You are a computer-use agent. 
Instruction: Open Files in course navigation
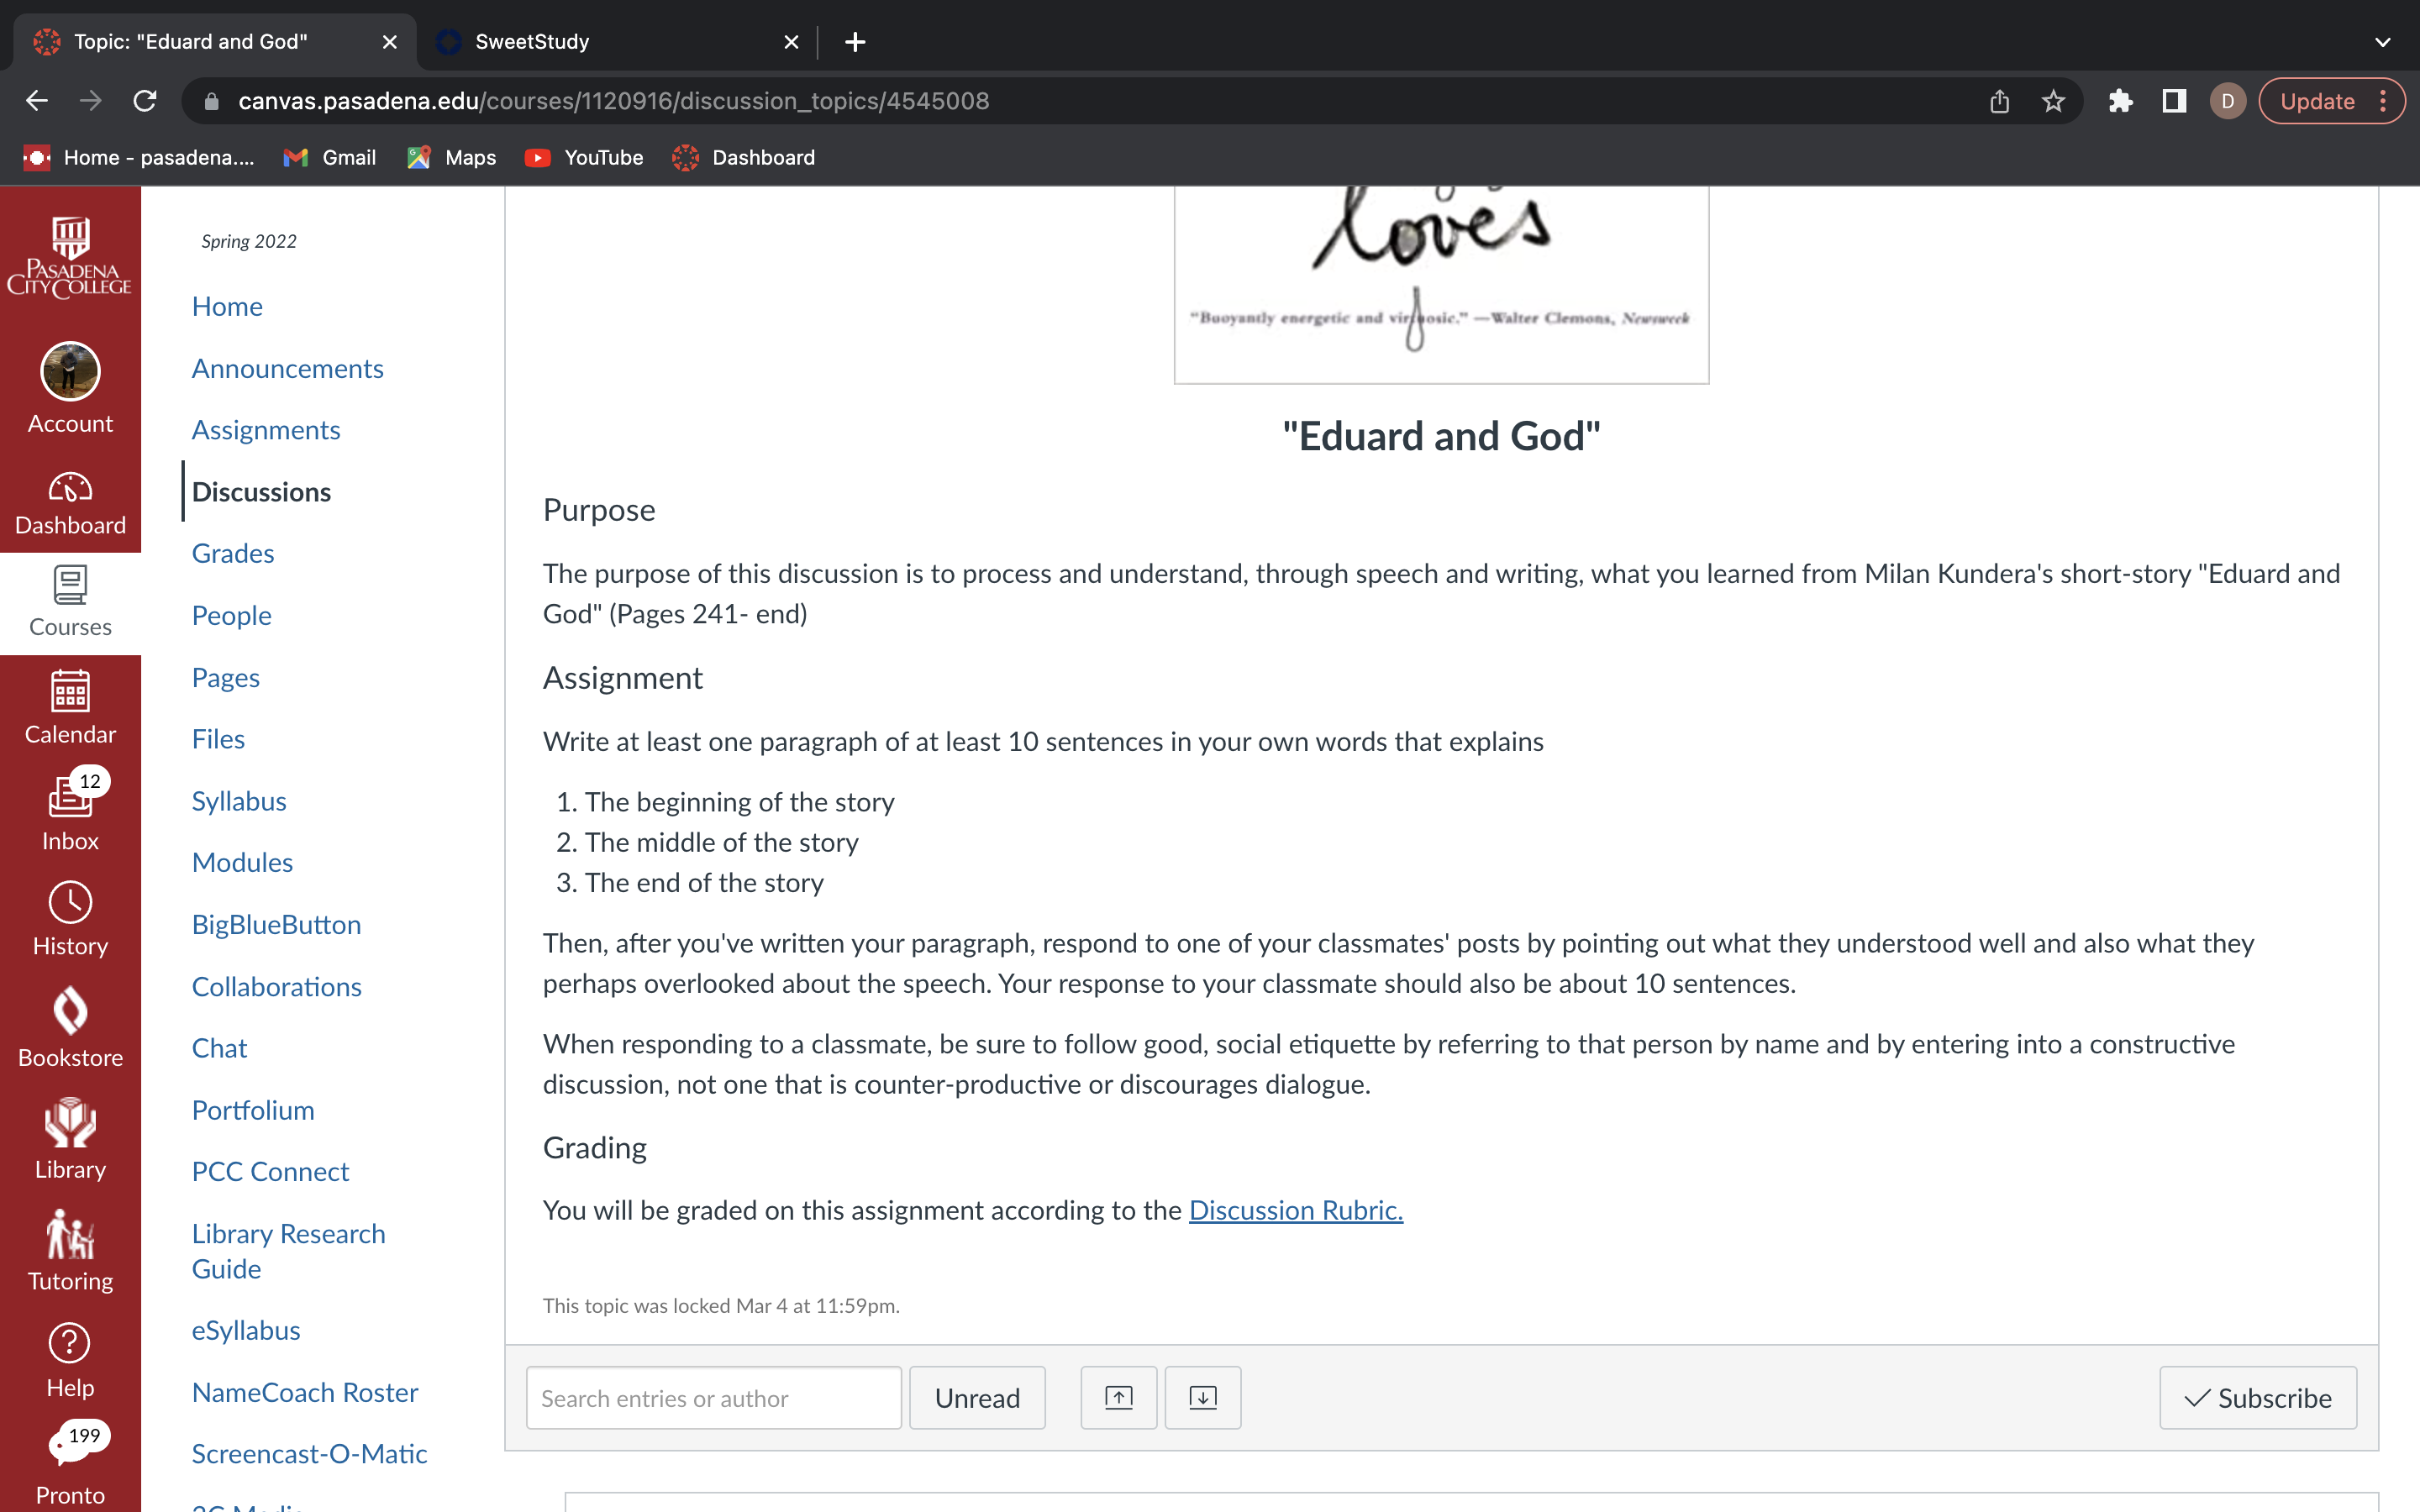(218, 739)
